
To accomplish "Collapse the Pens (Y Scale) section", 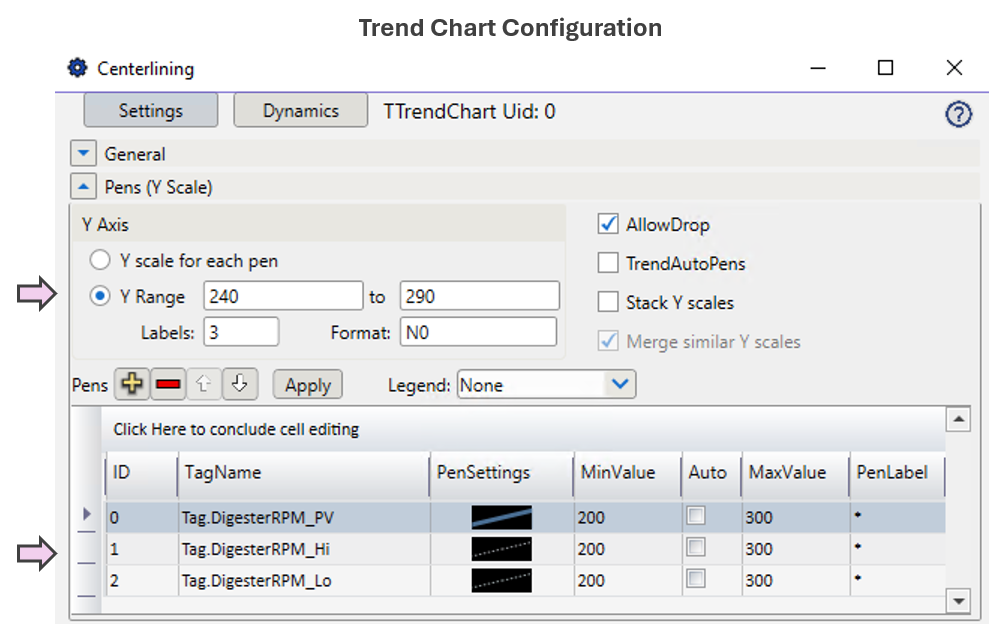I will pos(82,187).
